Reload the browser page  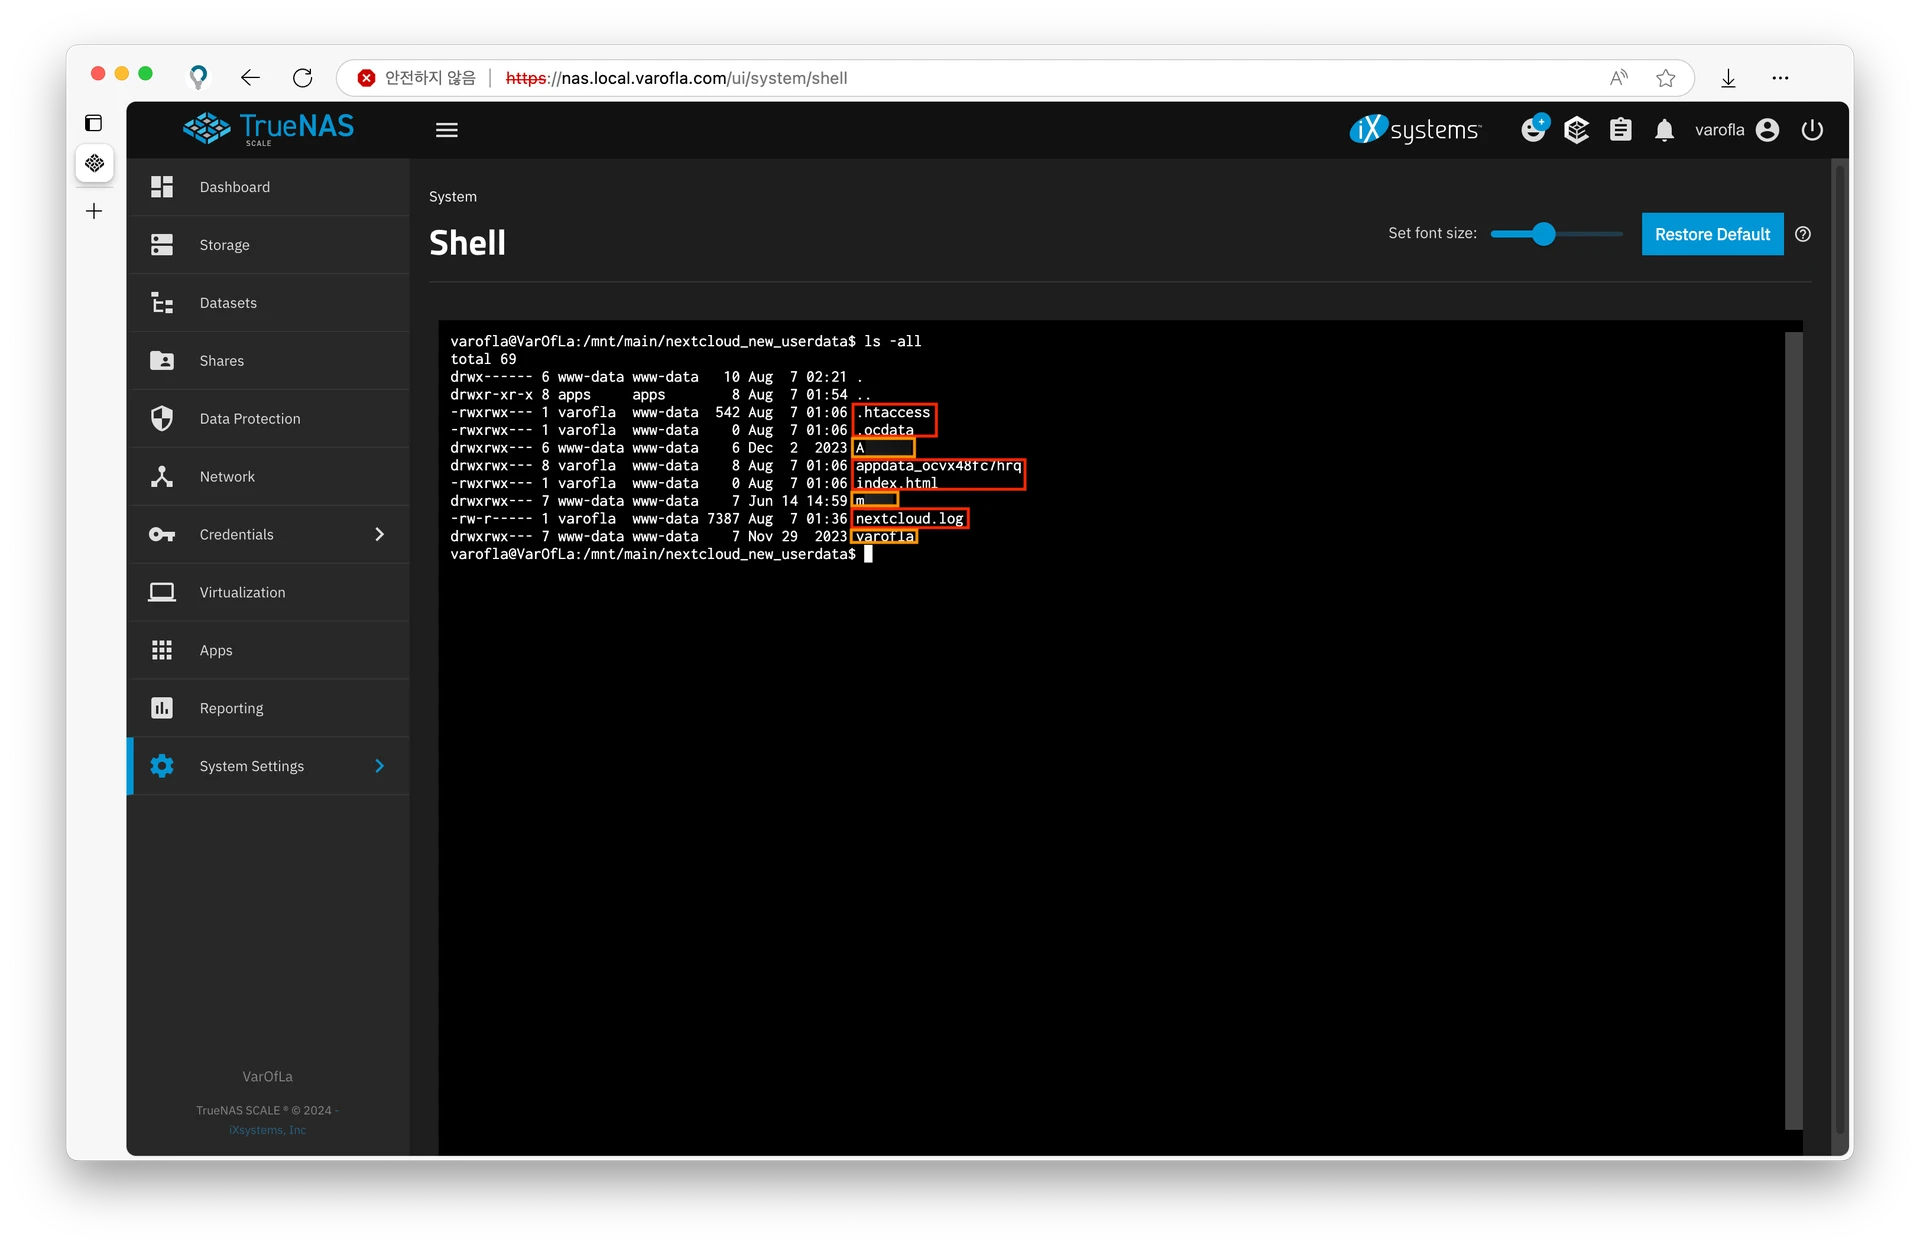point(302,78)
